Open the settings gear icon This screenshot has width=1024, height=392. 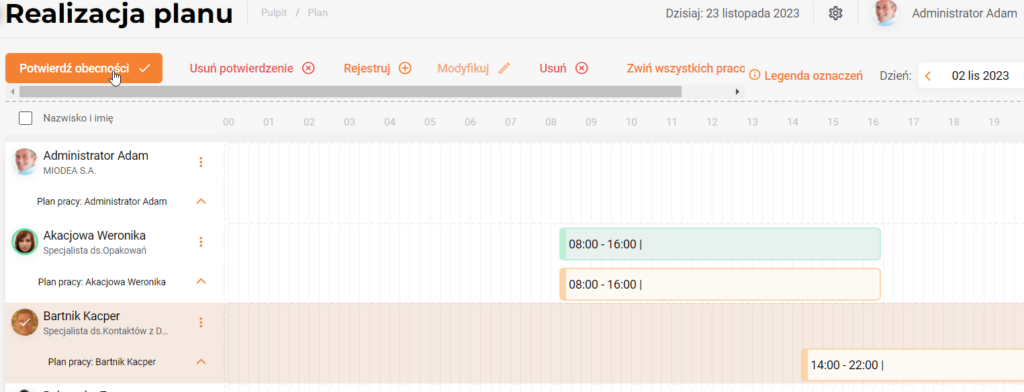click(835, 13)
